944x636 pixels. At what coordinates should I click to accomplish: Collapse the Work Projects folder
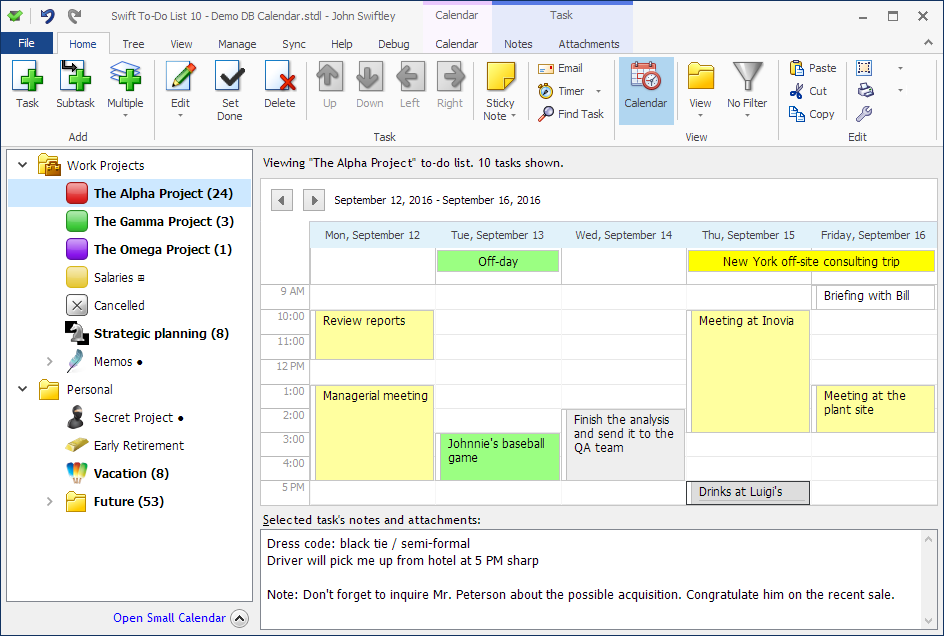(x=22, y=165)
